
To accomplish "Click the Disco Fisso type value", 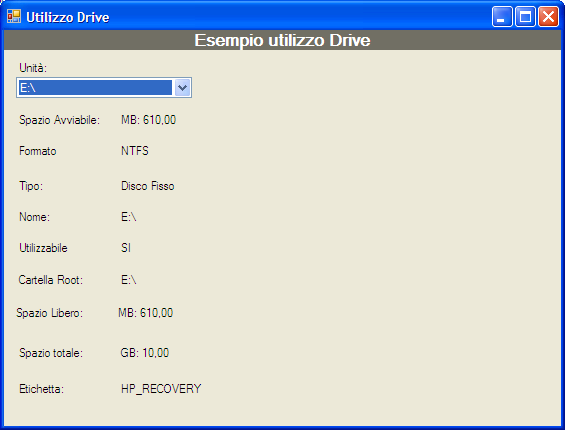I will tap(148, 186).
